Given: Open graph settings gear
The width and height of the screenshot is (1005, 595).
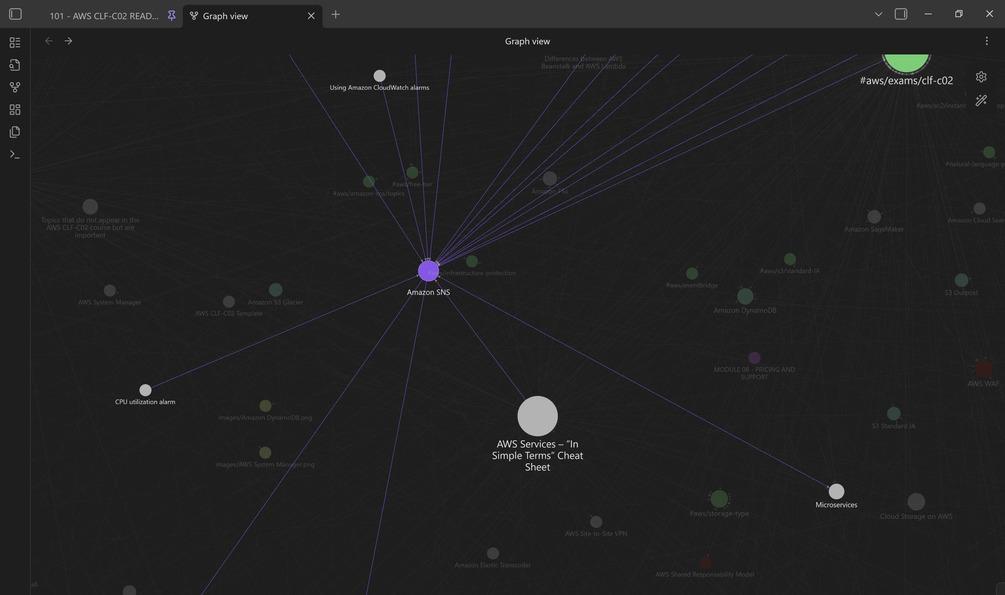Looking at the screenshot, I should pyautogui.click(x=981, y=77).
